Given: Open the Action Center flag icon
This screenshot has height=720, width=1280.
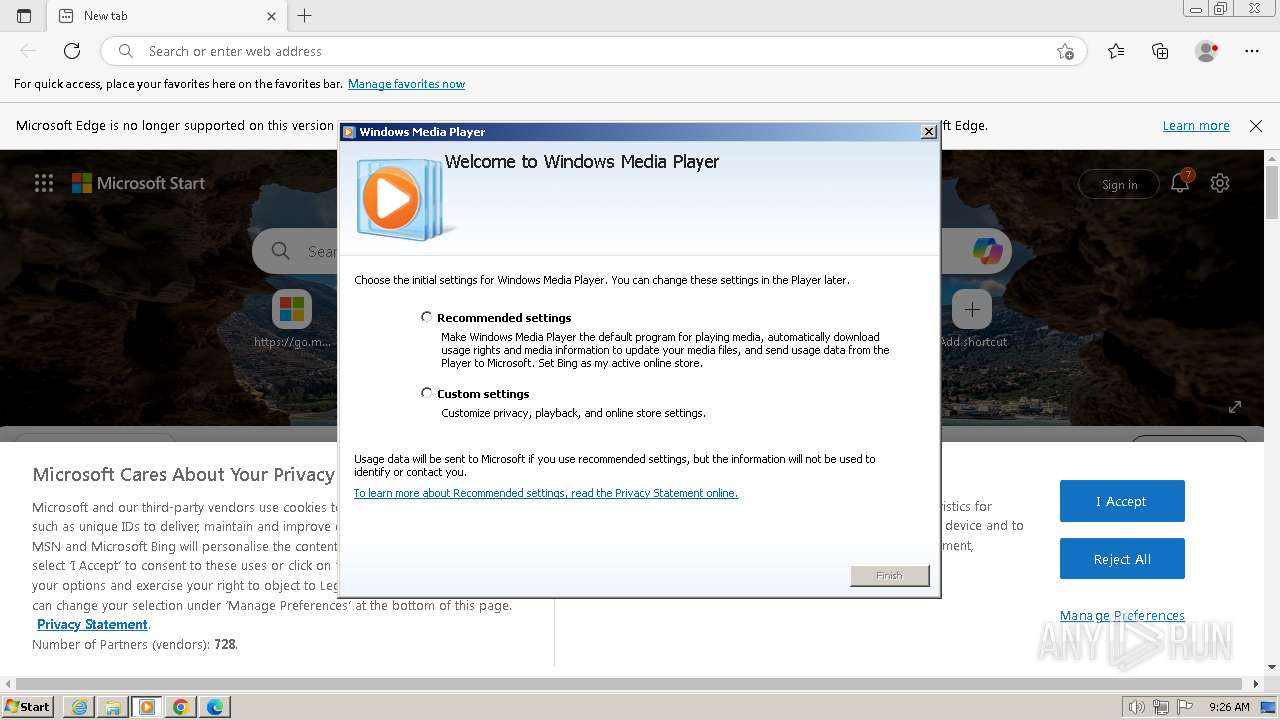Looking at the screenshot, I should [1183, 707].
